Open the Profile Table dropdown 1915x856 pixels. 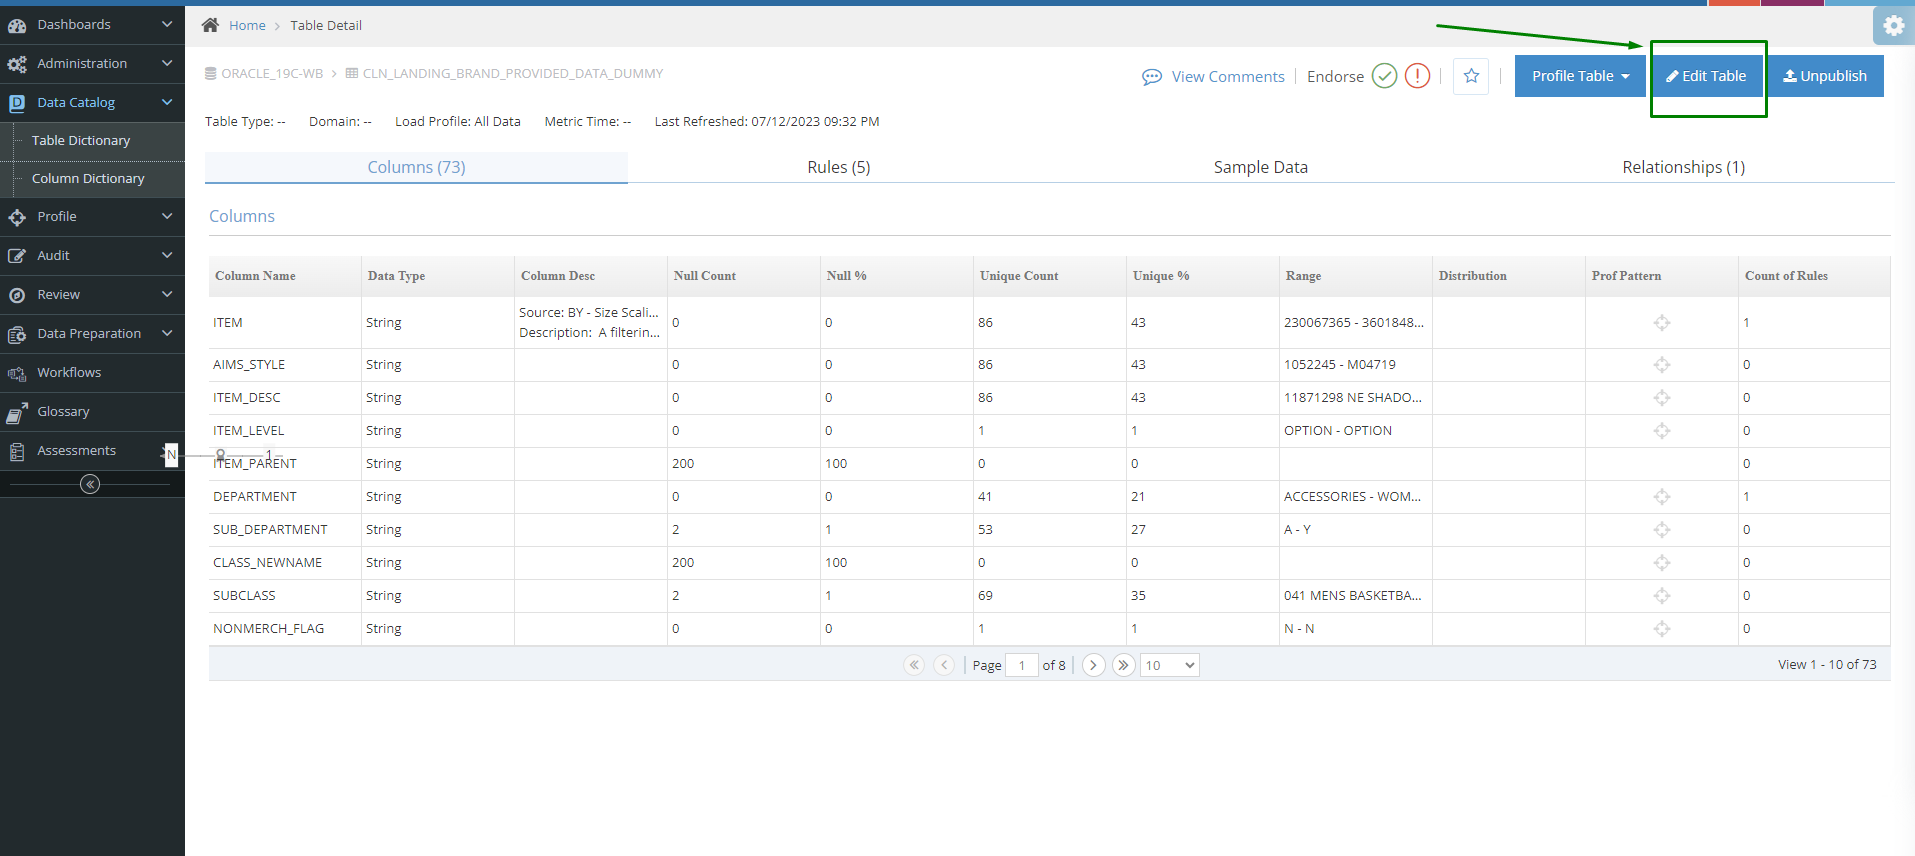(1579, 76)
